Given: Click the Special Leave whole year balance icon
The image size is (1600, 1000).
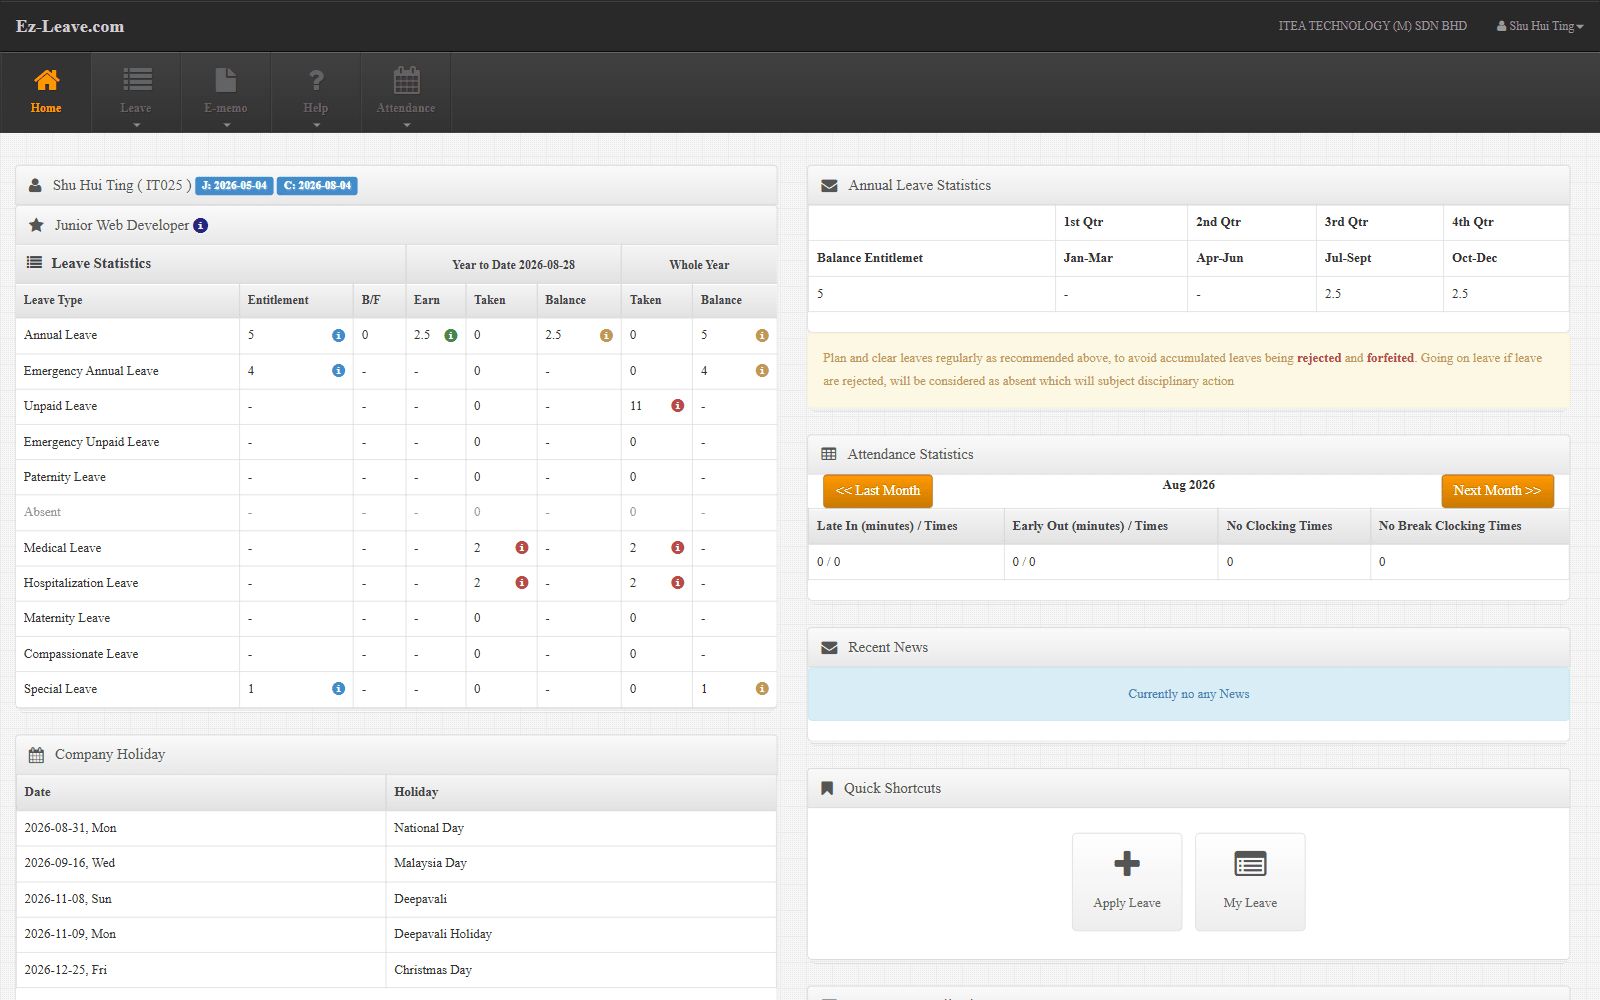Looking at the screenshot, I should point(762,689).
